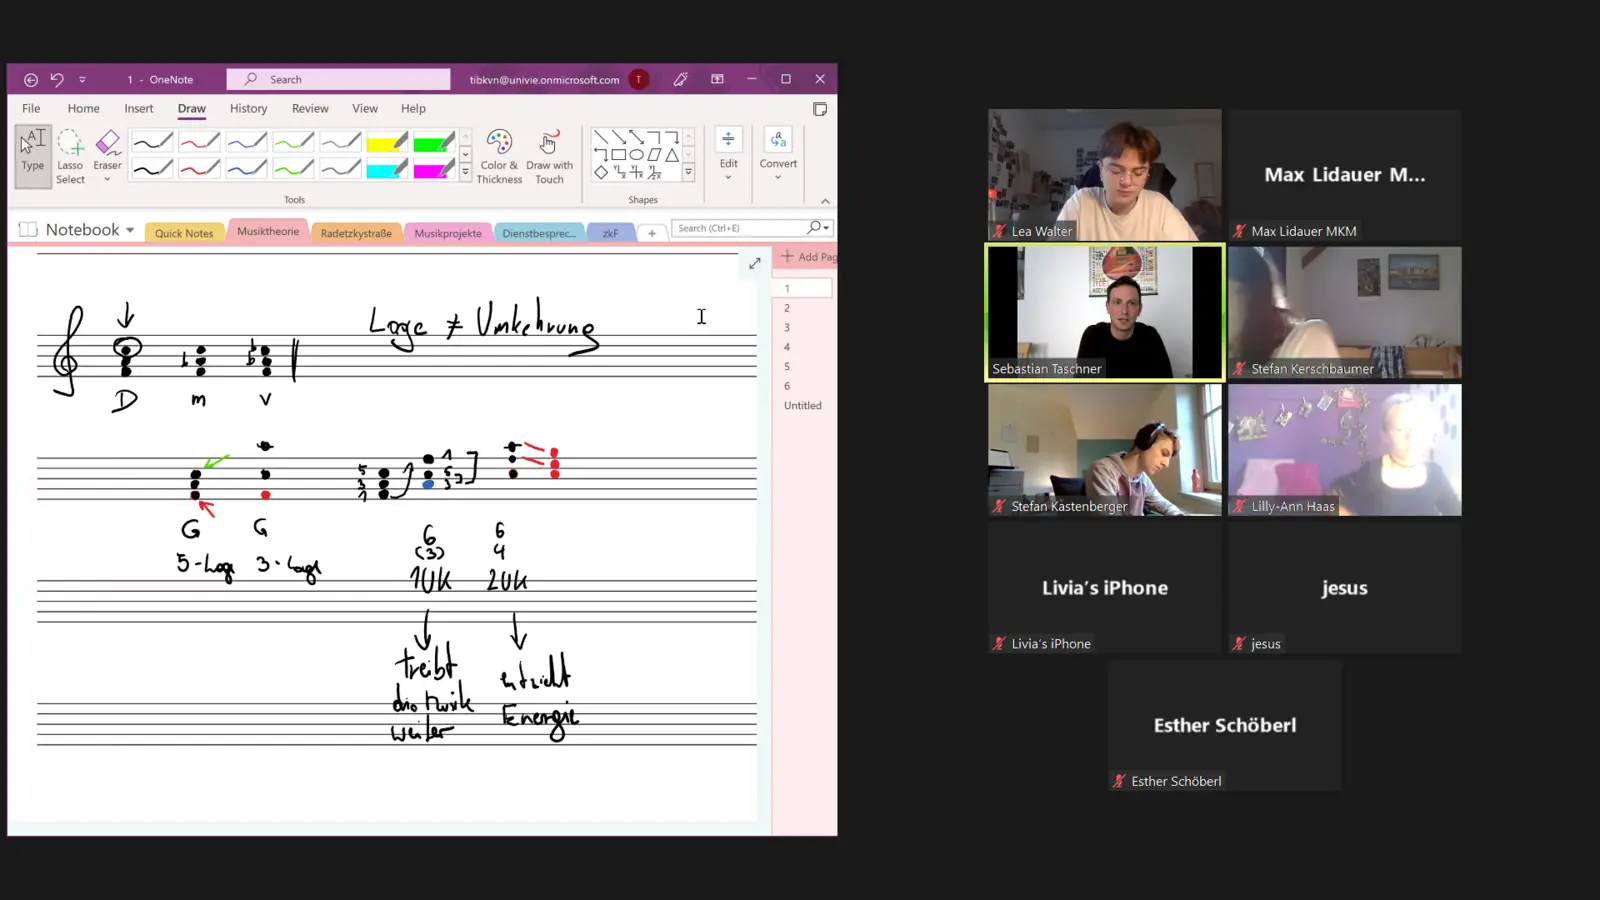Viewport: 1600px width, 900px height.
Task: Toggle full page view arrow
Action: coord(755,263)
